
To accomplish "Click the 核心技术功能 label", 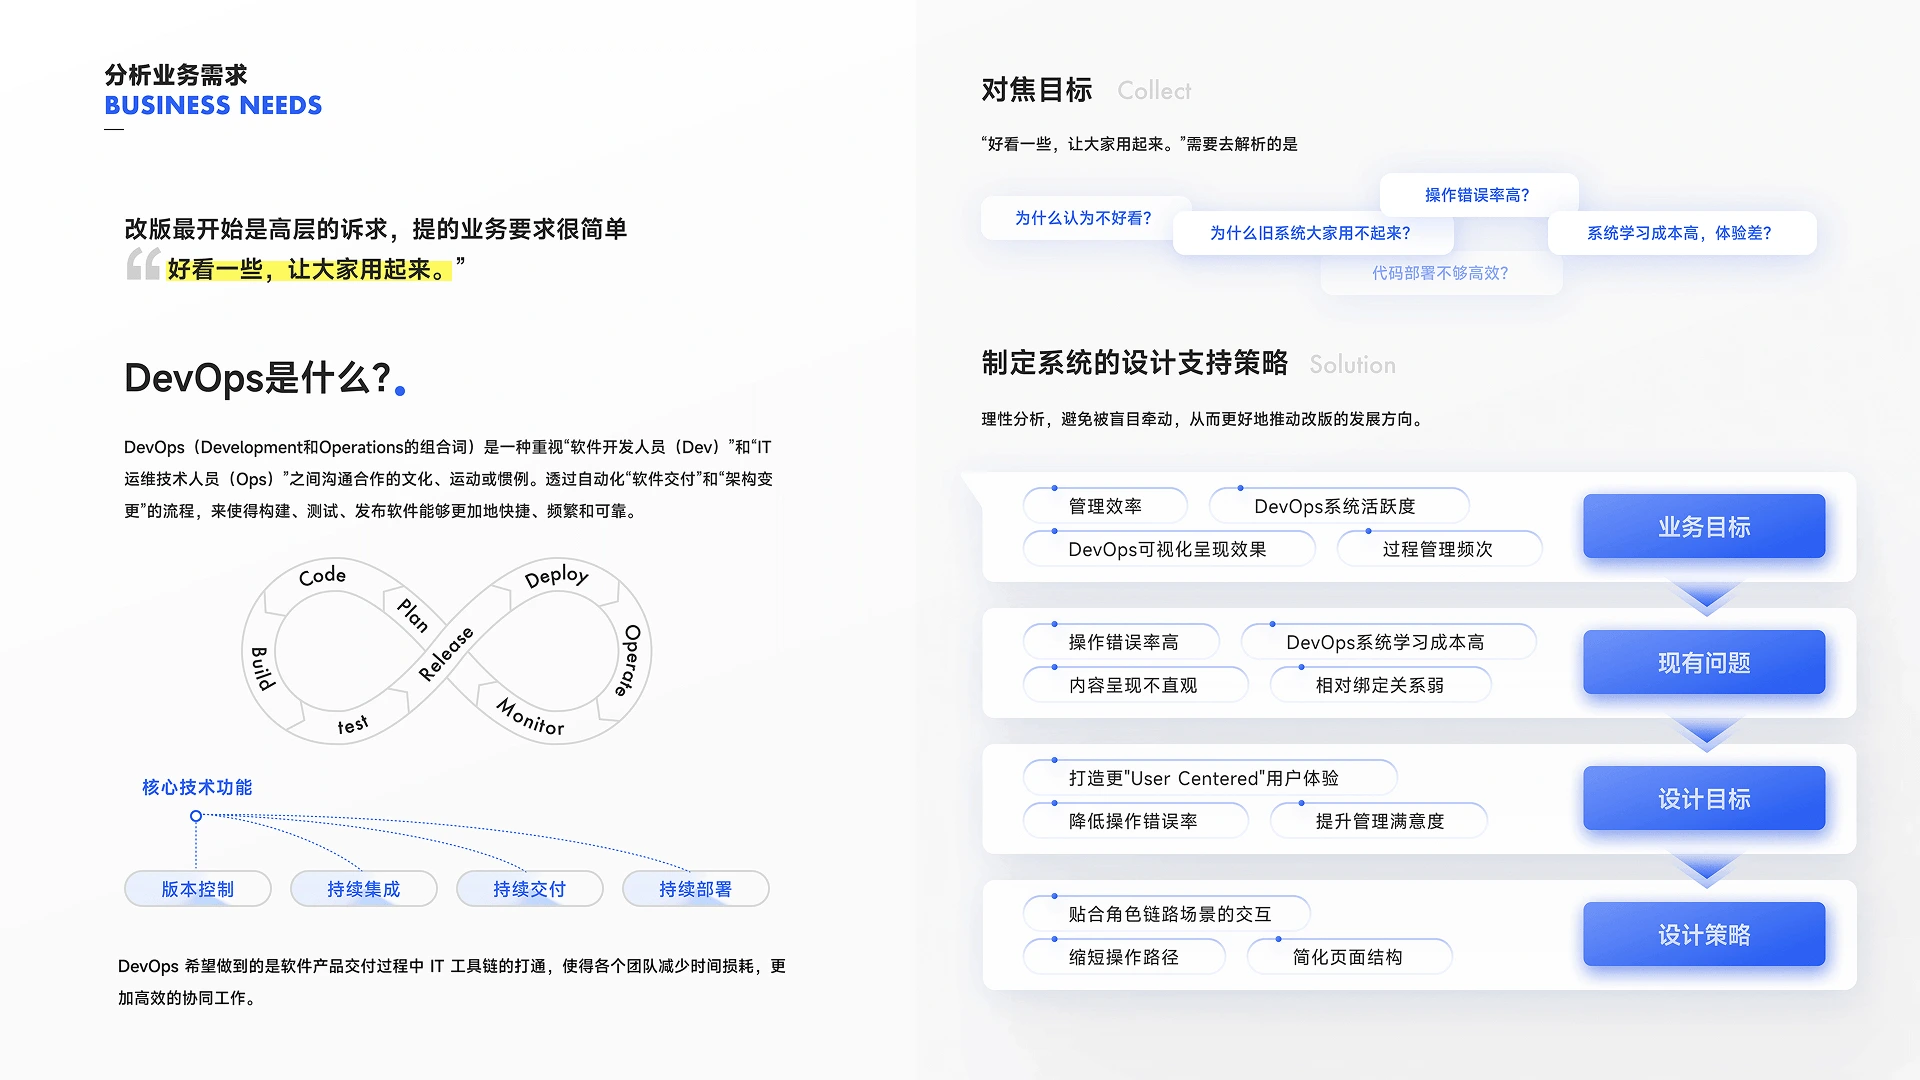I will pos(197,787).
